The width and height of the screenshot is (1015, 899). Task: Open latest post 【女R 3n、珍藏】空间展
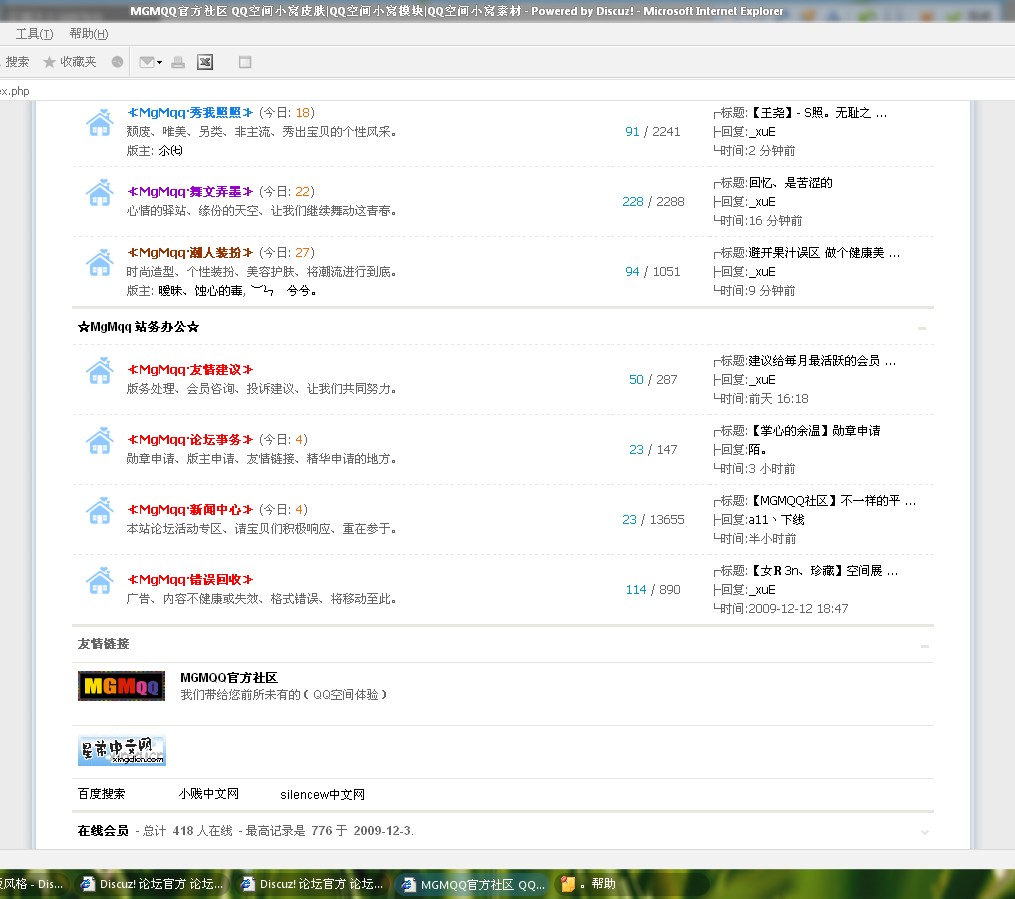click(823, 570)
